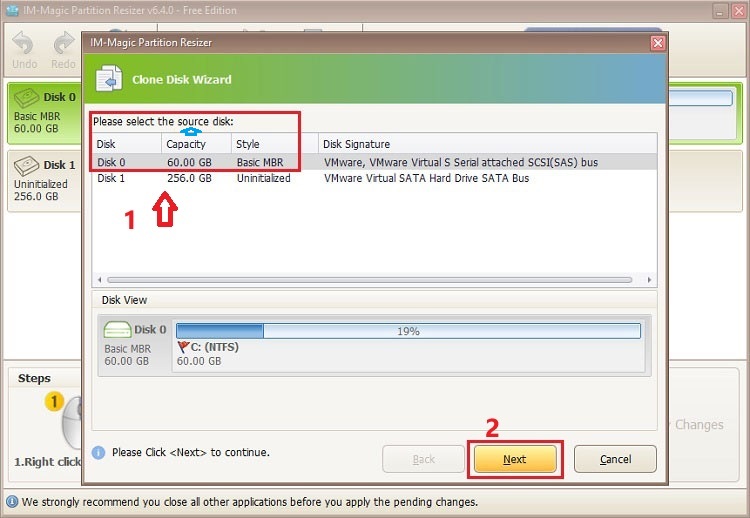Viewport: 750px width, 518px height.
Task: Select Disk 1 row in source list
Action: tap(374, 178)
